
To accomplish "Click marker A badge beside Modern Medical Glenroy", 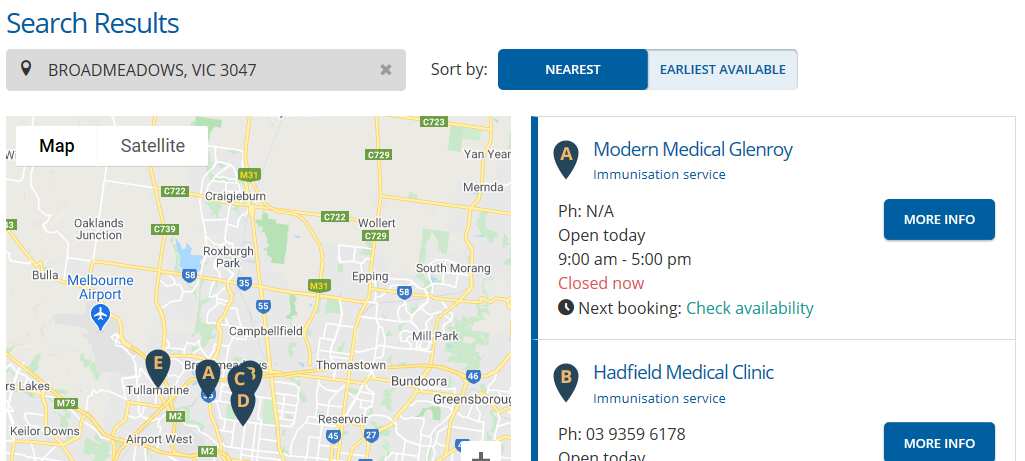I will 566,156.
